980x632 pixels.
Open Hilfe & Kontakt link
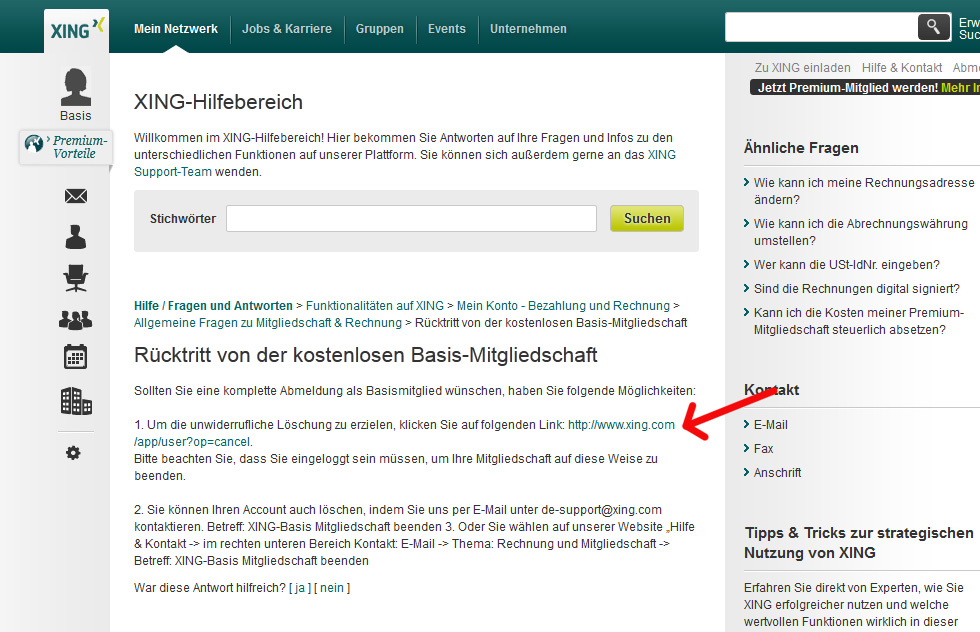902,68
